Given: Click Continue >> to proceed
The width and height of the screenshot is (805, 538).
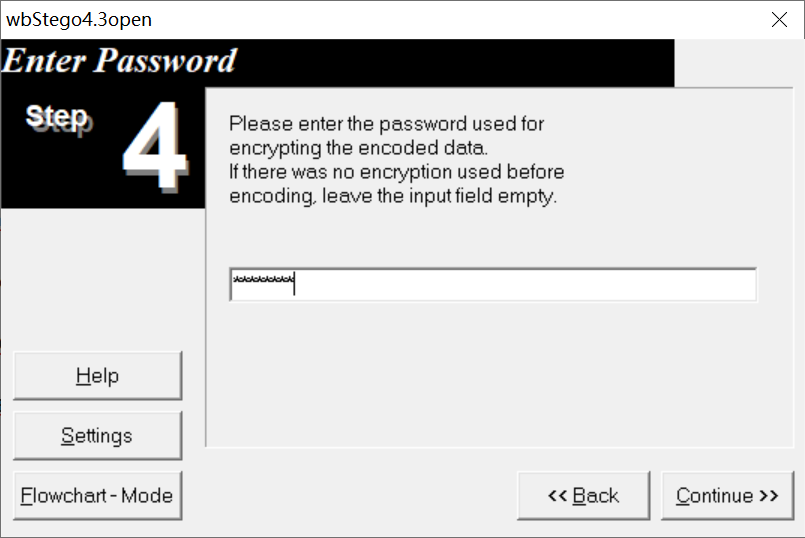Looking at the screenshot, I should click(x=727, y=495).
